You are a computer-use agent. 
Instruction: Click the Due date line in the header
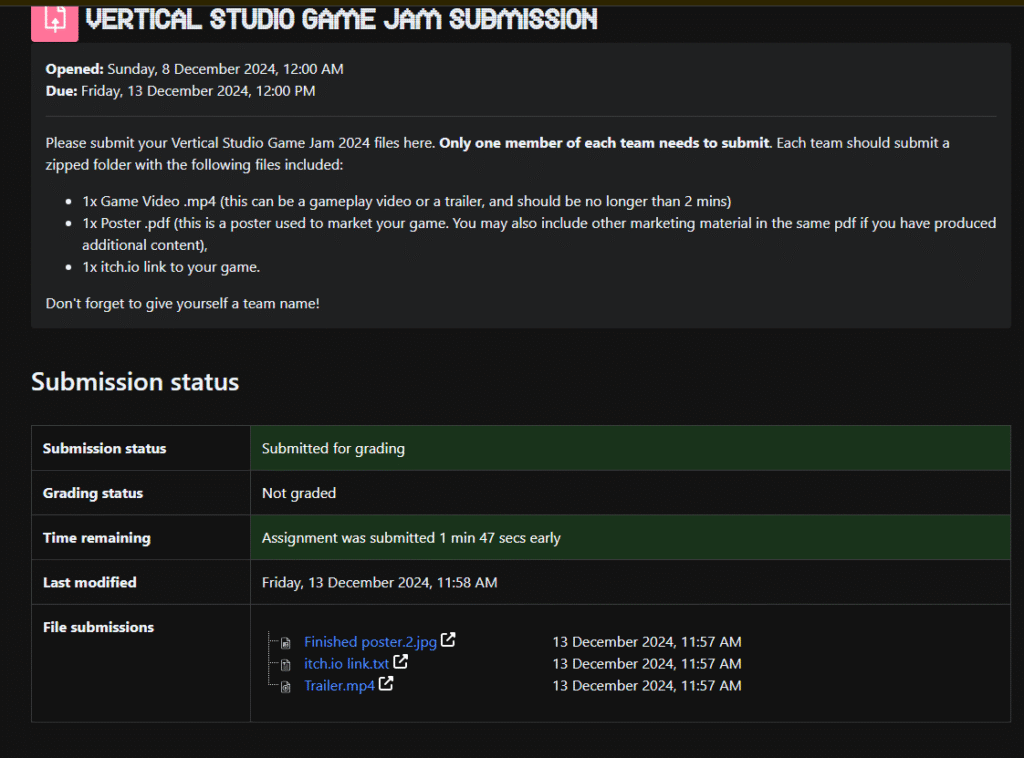pos(180,91)
